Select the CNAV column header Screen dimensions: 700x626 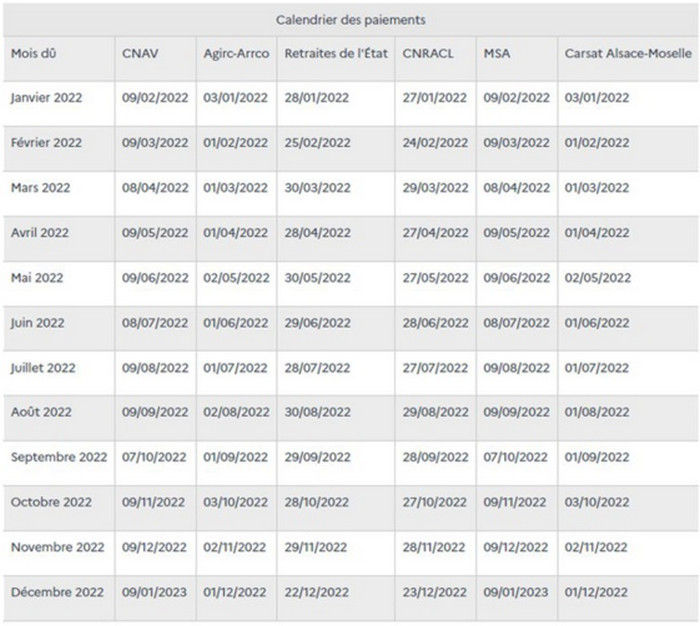[140, 54]
